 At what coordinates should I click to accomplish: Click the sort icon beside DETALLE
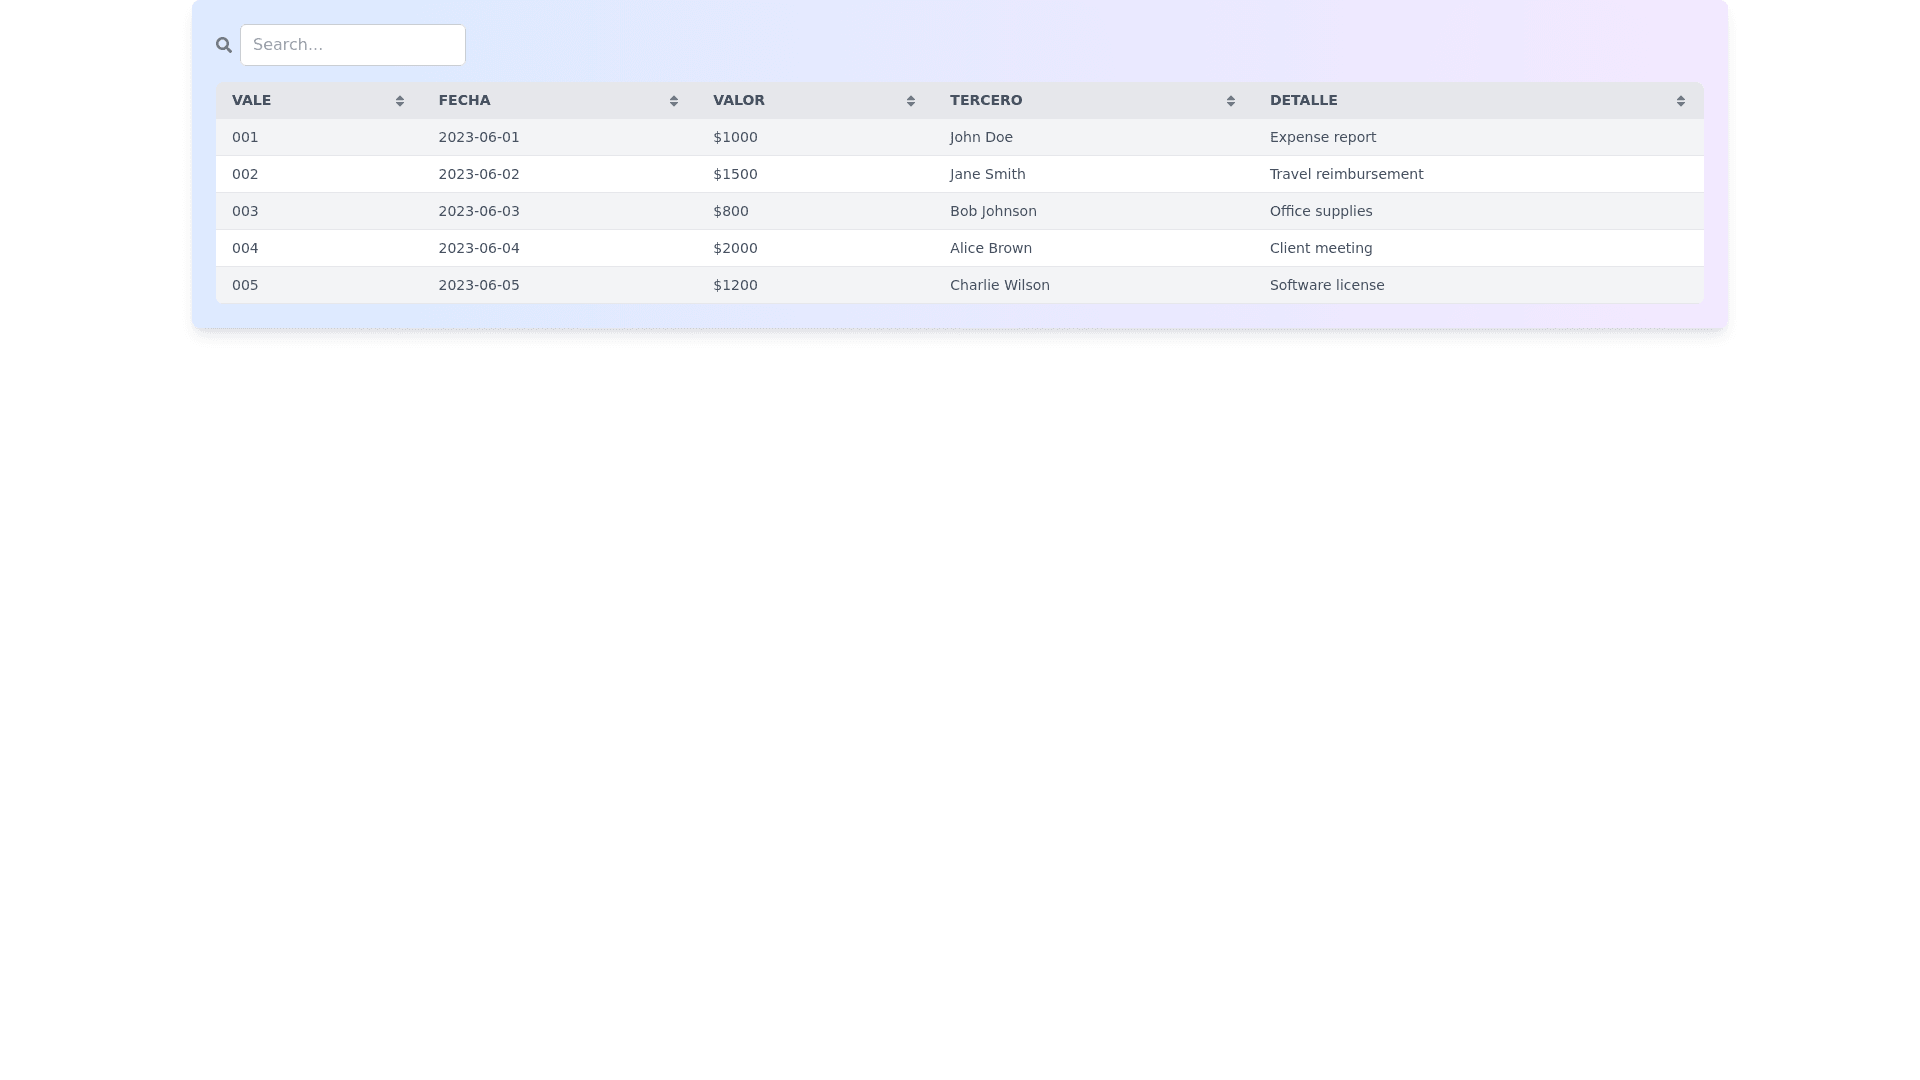click(1681, 100)
